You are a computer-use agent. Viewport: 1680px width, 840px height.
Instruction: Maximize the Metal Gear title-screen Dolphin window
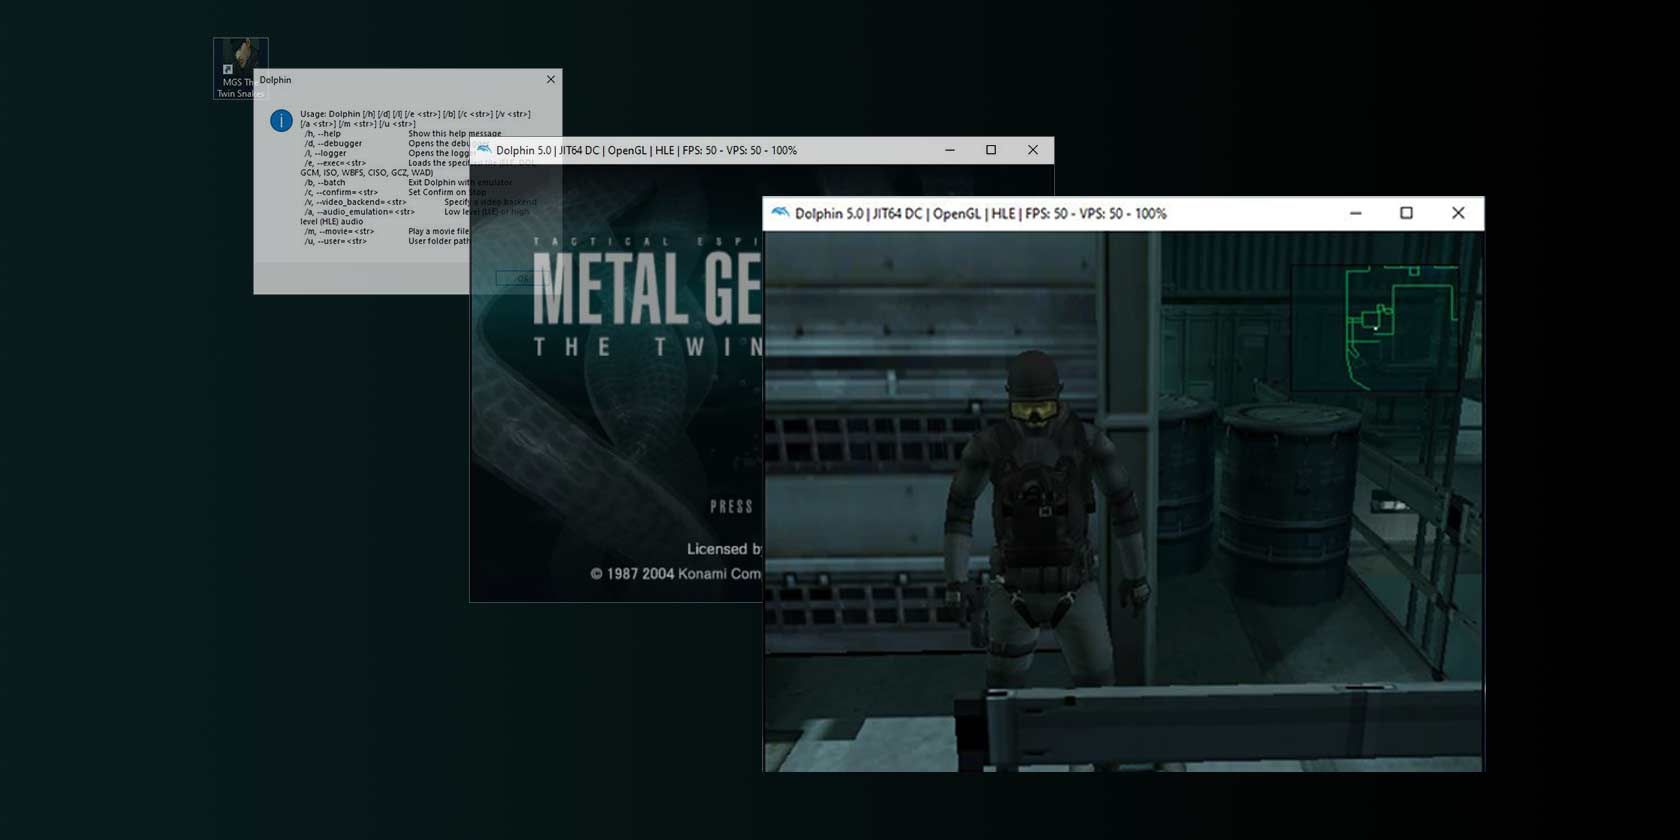991,150
